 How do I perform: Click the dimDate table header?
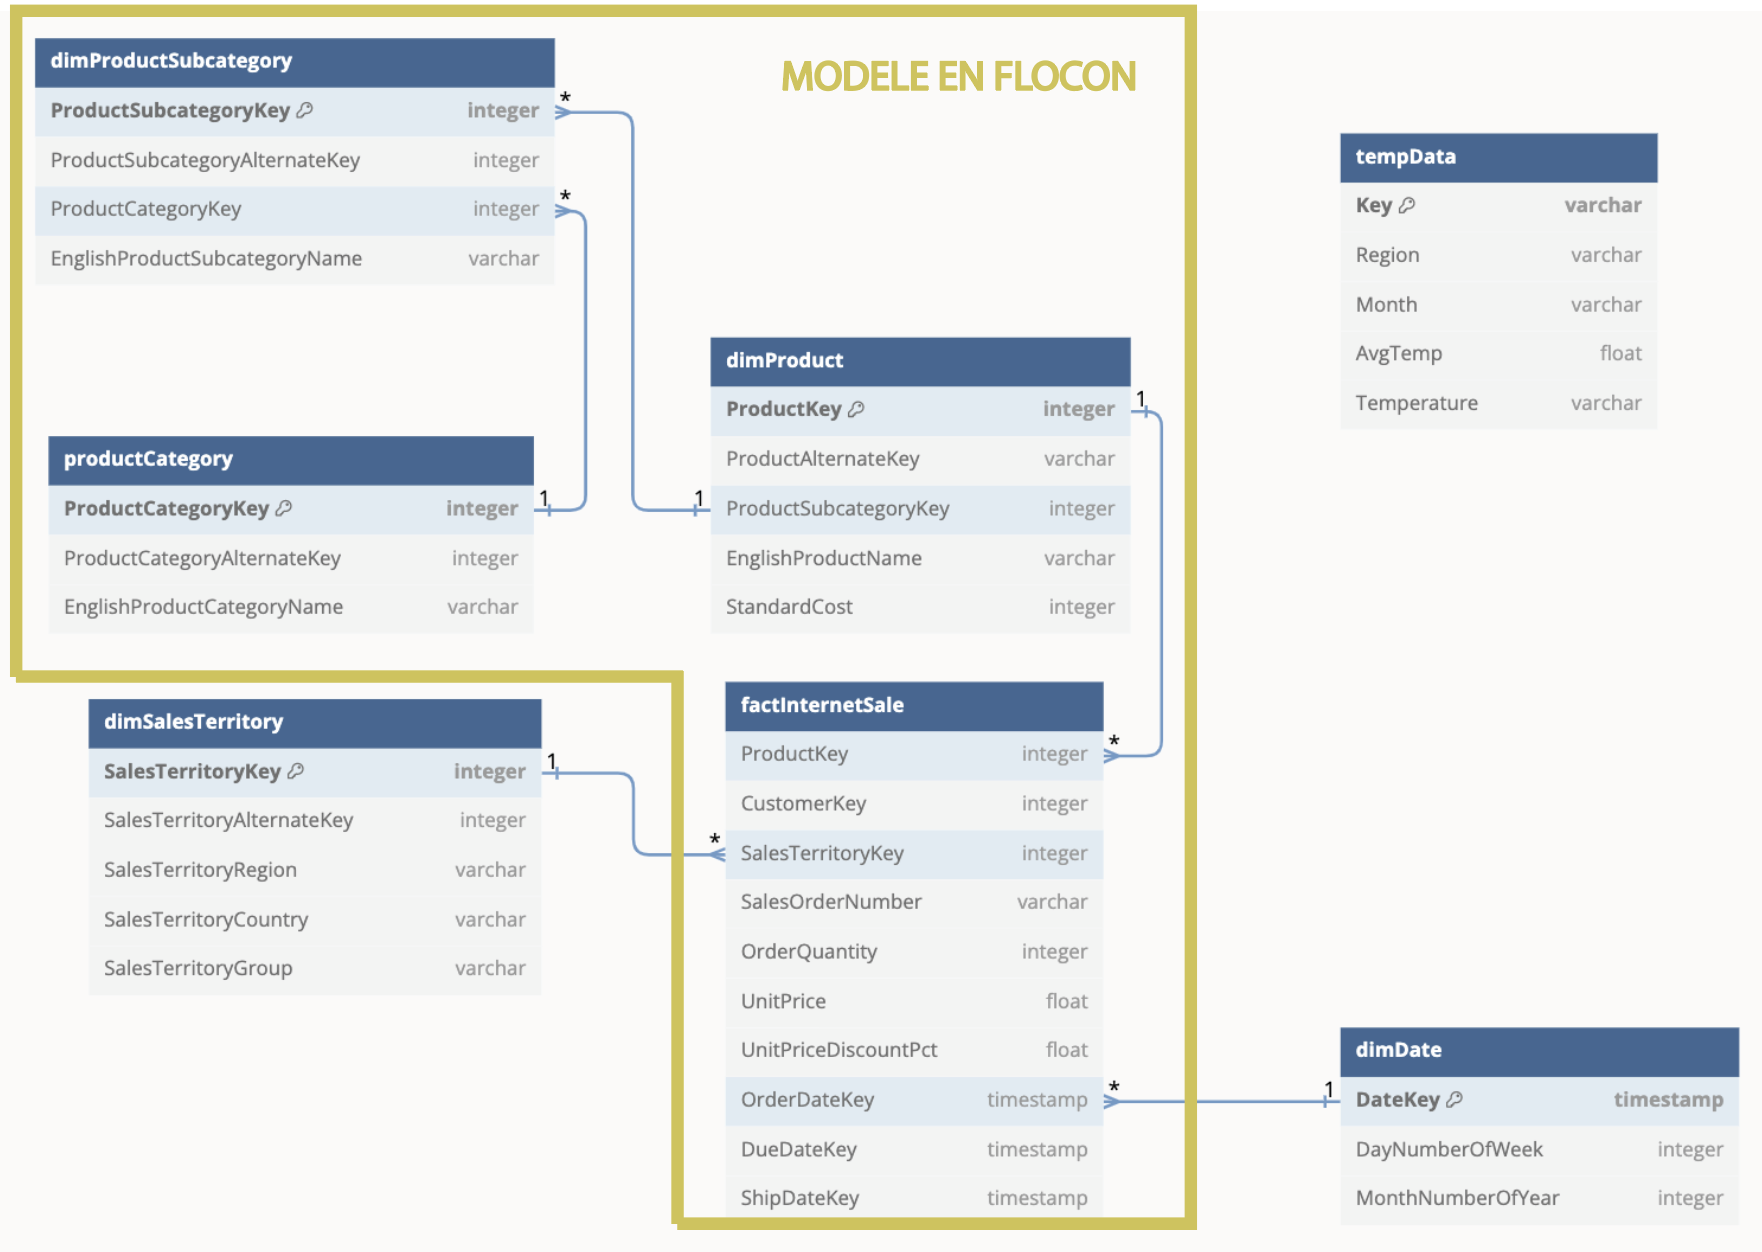pos(1539,1051)
